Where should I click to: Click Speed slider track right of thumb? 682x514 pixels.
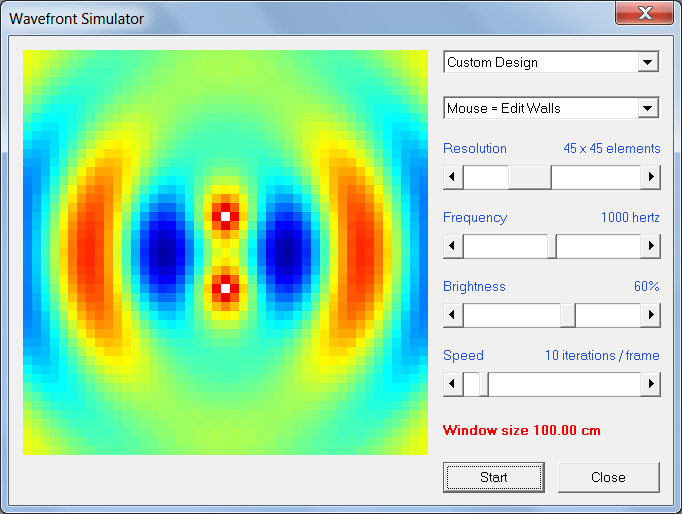(565, 384)
